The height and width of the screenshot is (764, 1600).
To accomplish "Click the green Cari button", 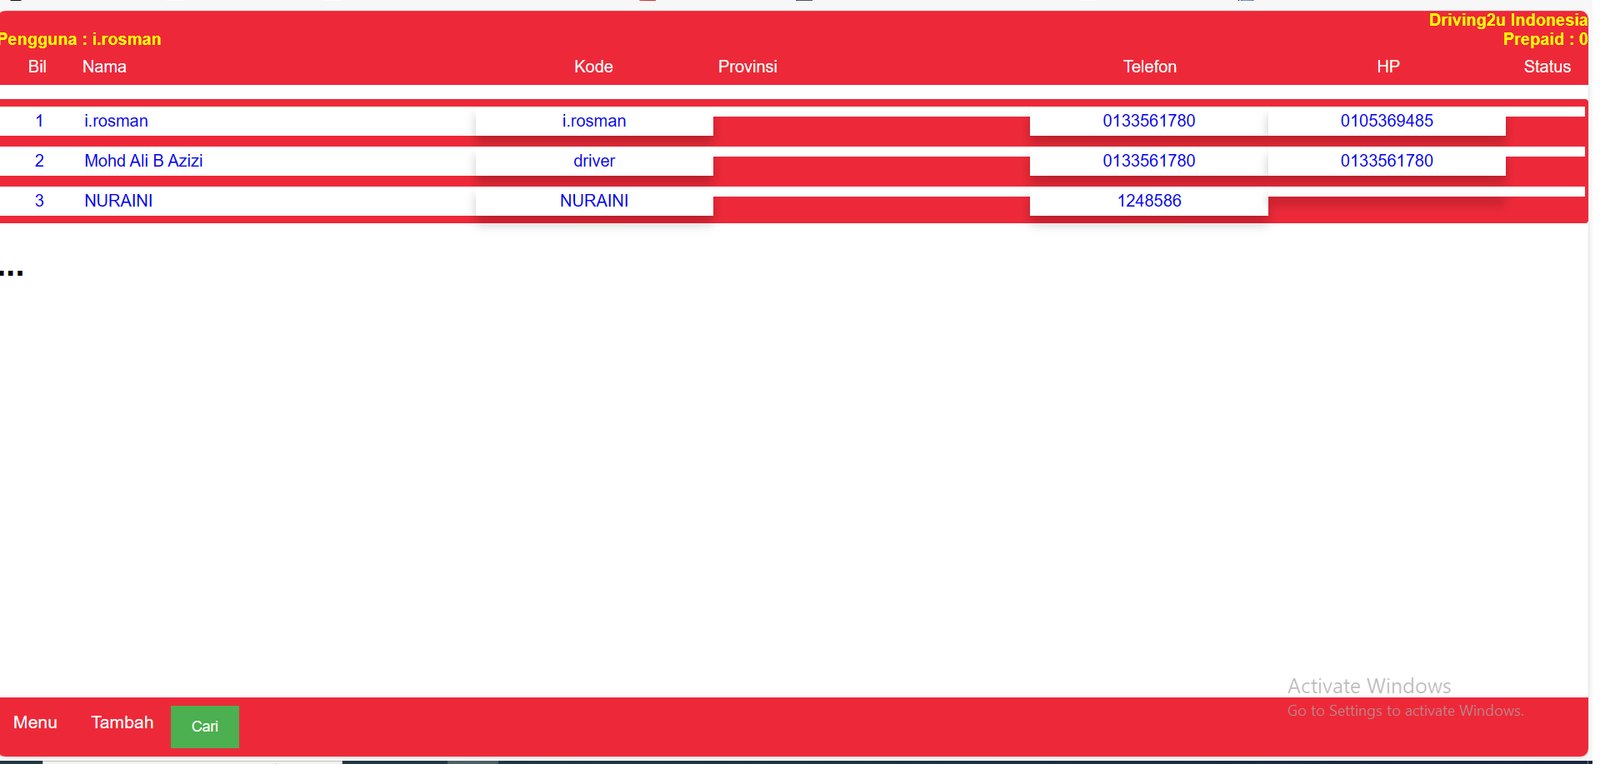I will point(205,727).
